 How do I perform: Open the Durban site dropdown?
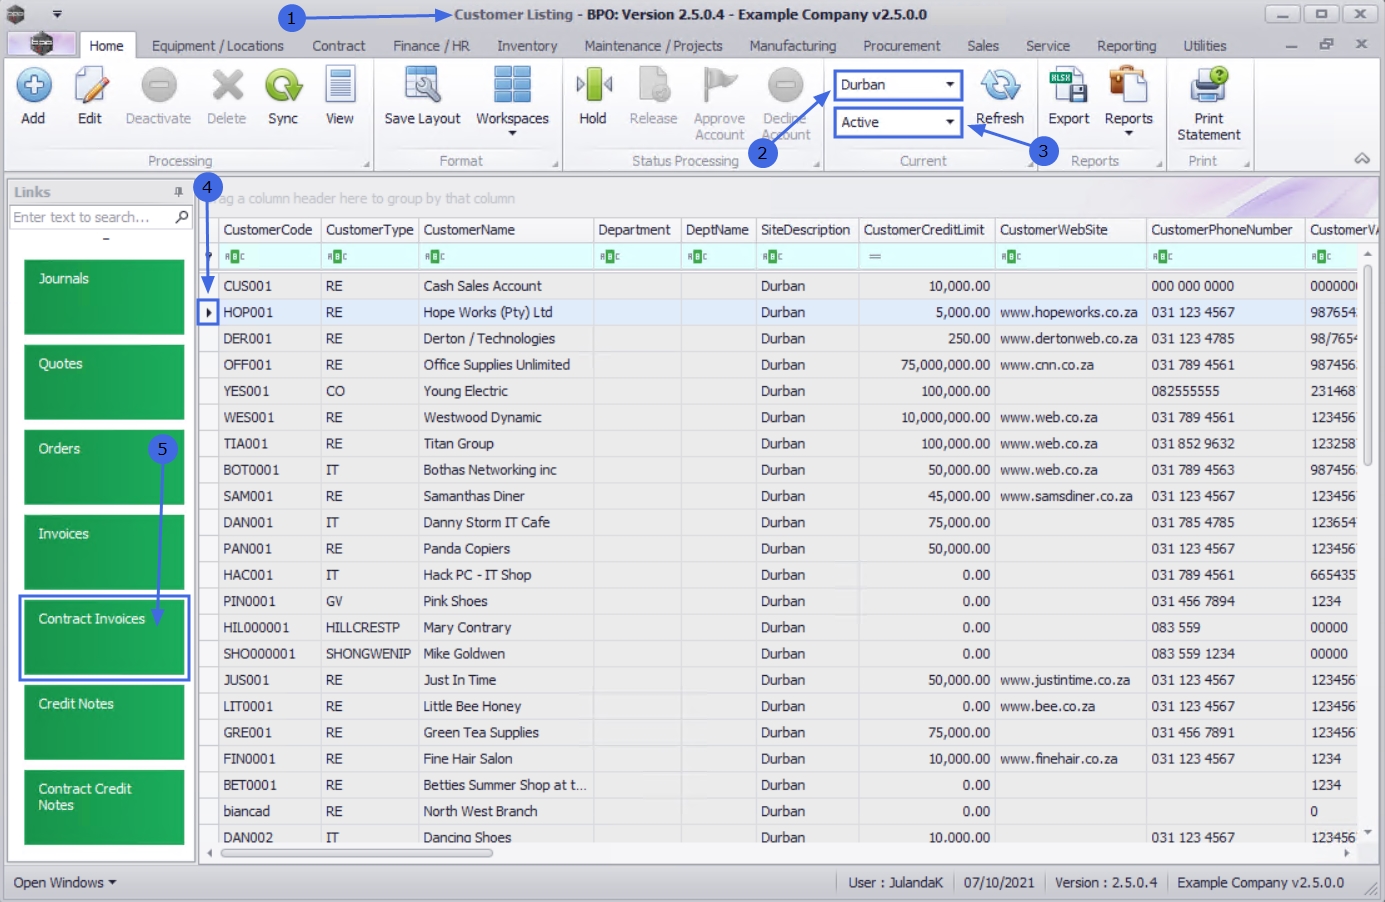950,85
